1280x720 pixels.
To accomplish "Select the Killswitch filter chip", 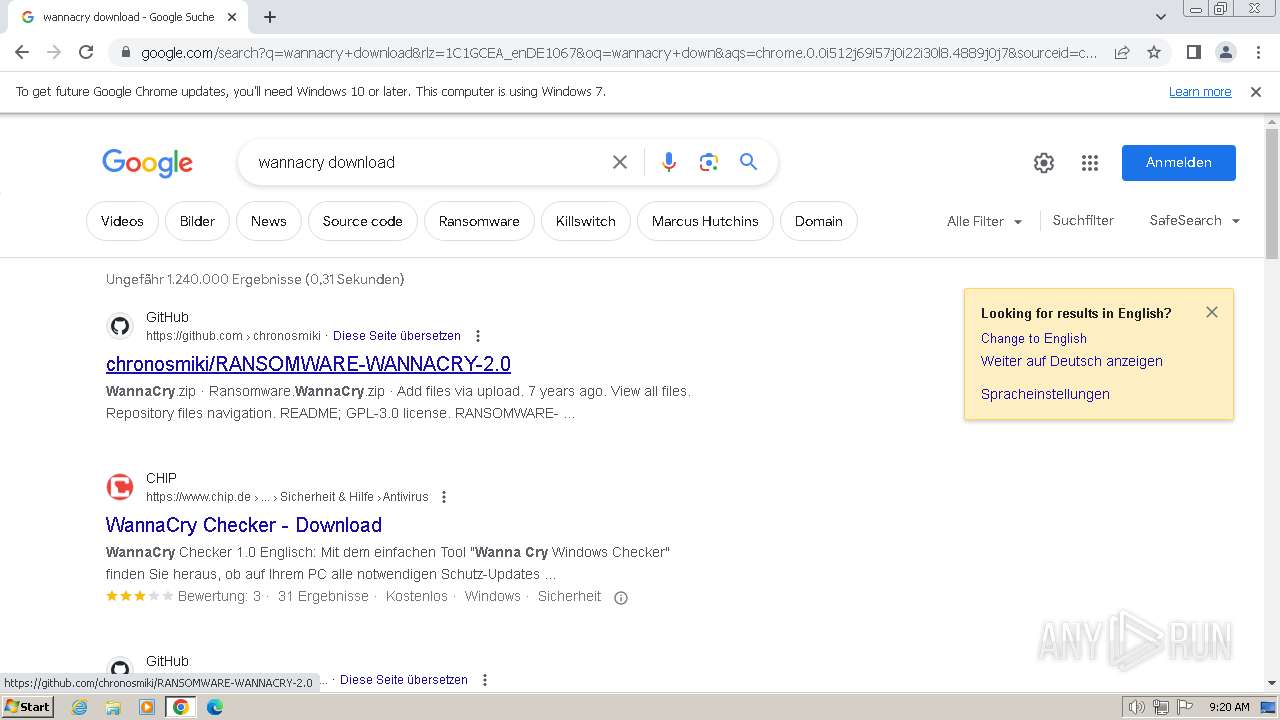I will tap(586, 221).
